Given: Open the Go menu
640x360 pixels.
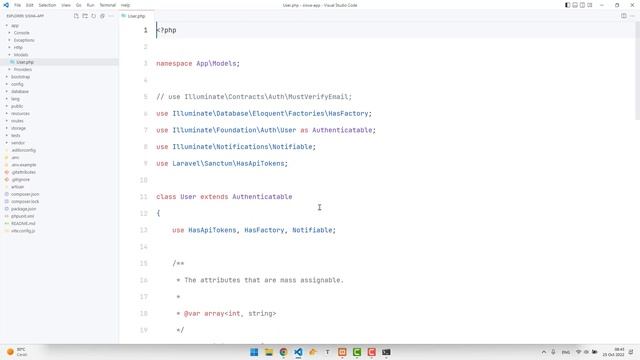Looking at the screenshot, I should tap(78, 5).
